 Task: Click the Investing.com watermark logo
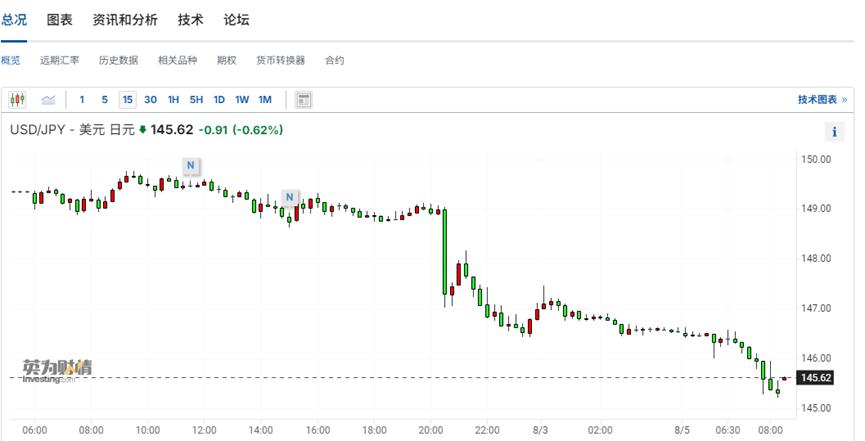click(x=57, y=370)
